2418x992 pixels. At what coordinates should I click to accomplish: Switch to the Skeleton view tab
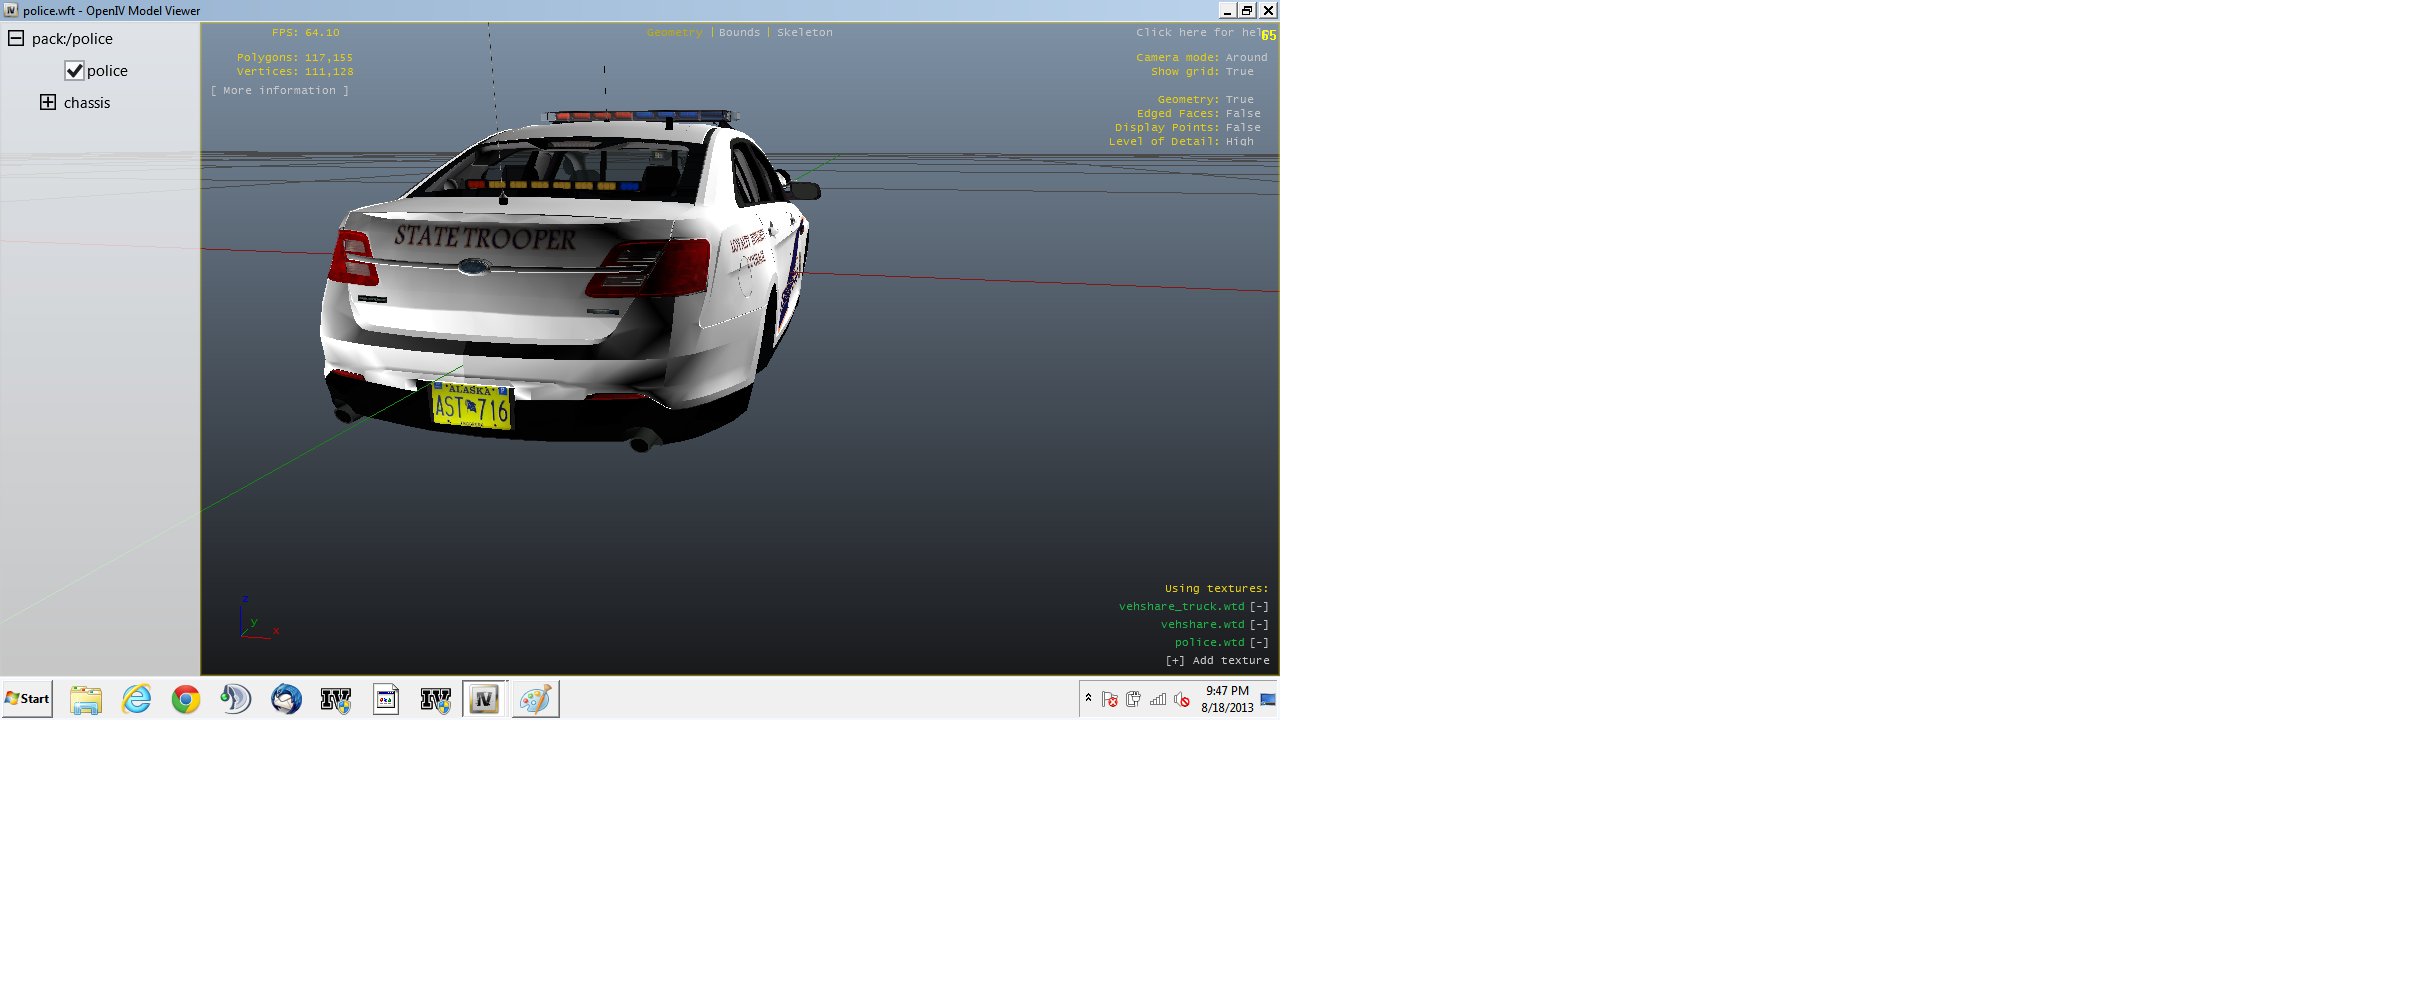(x=804, y=33)
